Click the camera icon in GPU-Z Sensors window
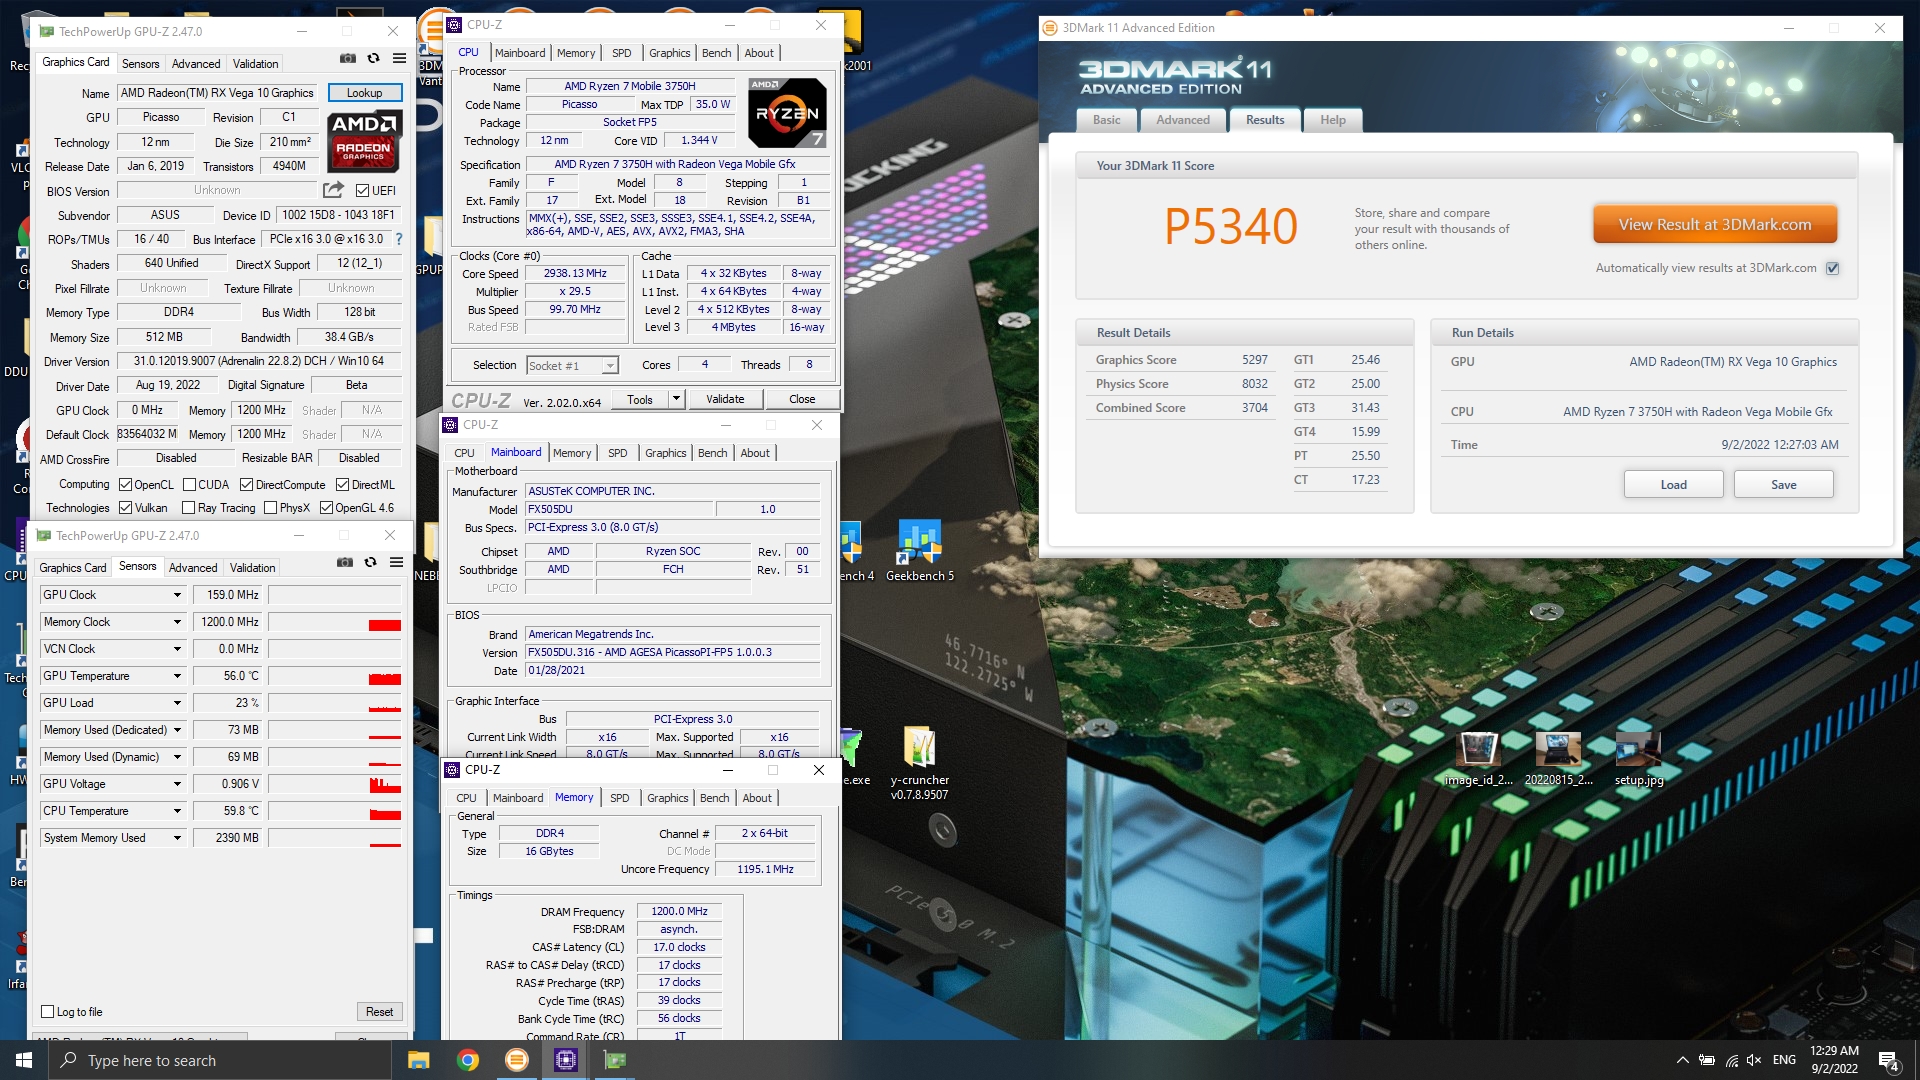Viewport: 1920px width, 1080px height. tap(344, 563)
